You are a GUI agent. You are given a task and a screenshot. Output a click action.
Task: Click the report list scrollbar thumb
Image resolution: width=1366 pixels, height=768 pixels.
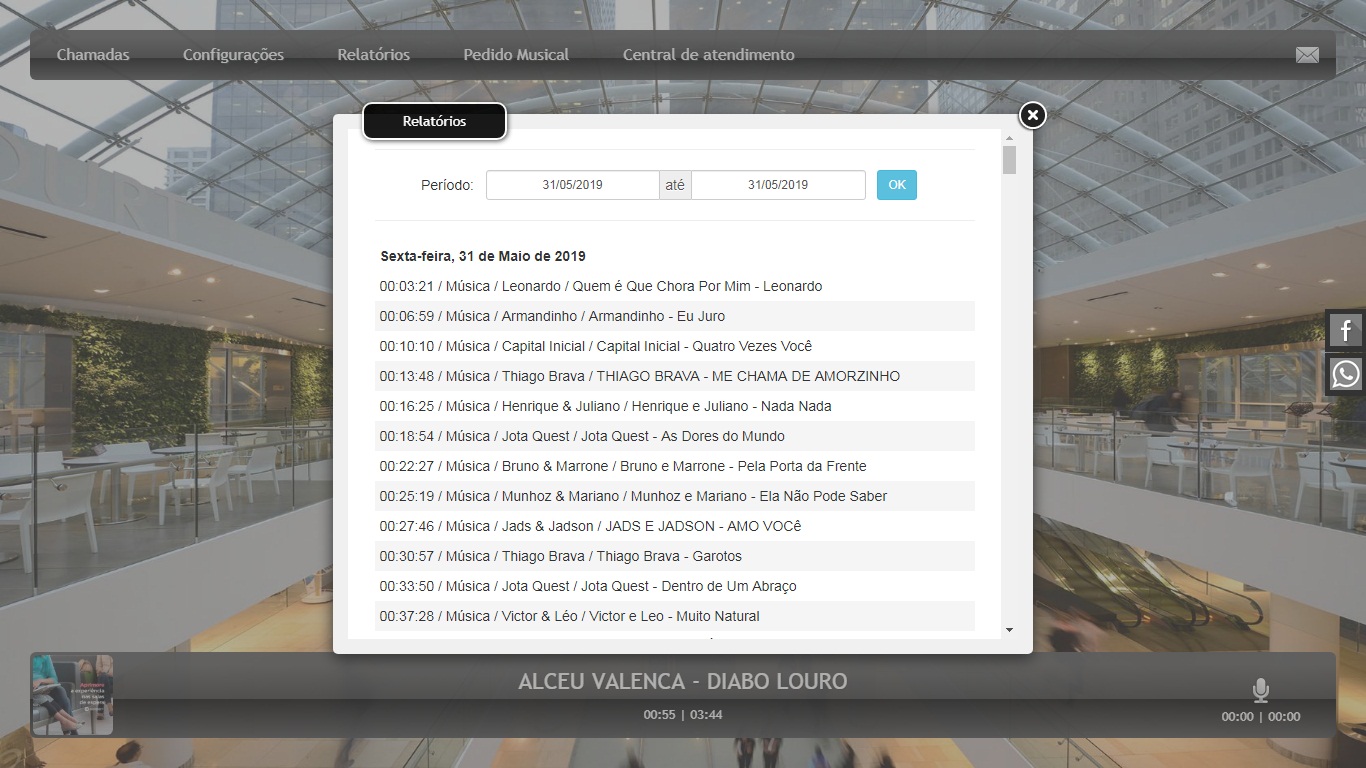point(1009,160)
